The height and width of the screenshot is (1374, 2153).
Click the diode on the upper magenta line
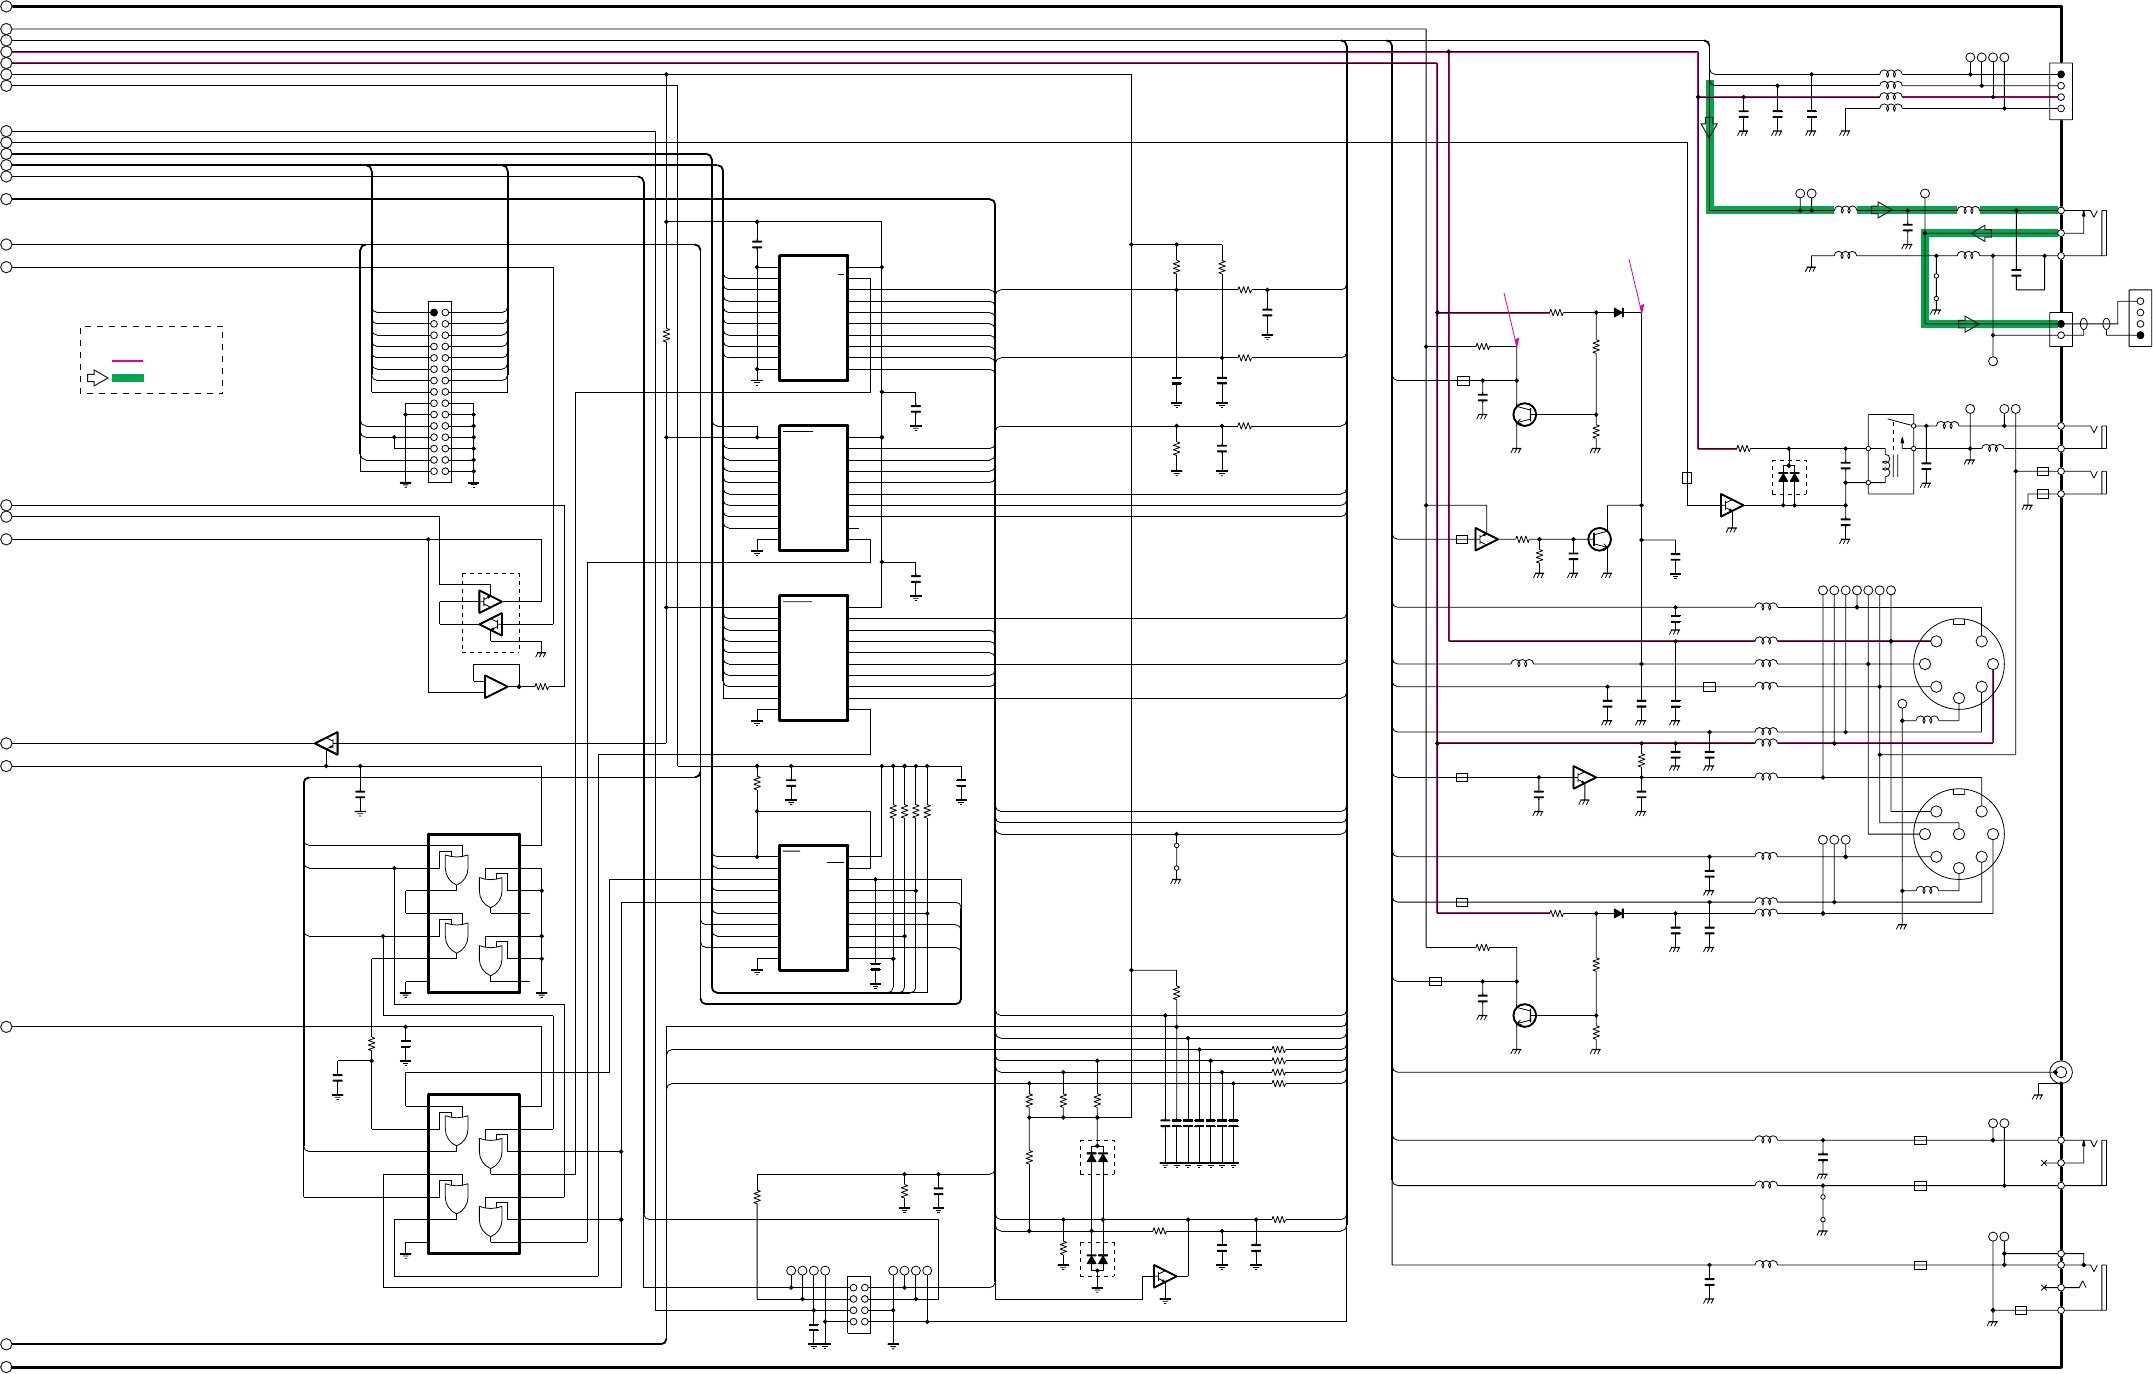click(1619, 313)
